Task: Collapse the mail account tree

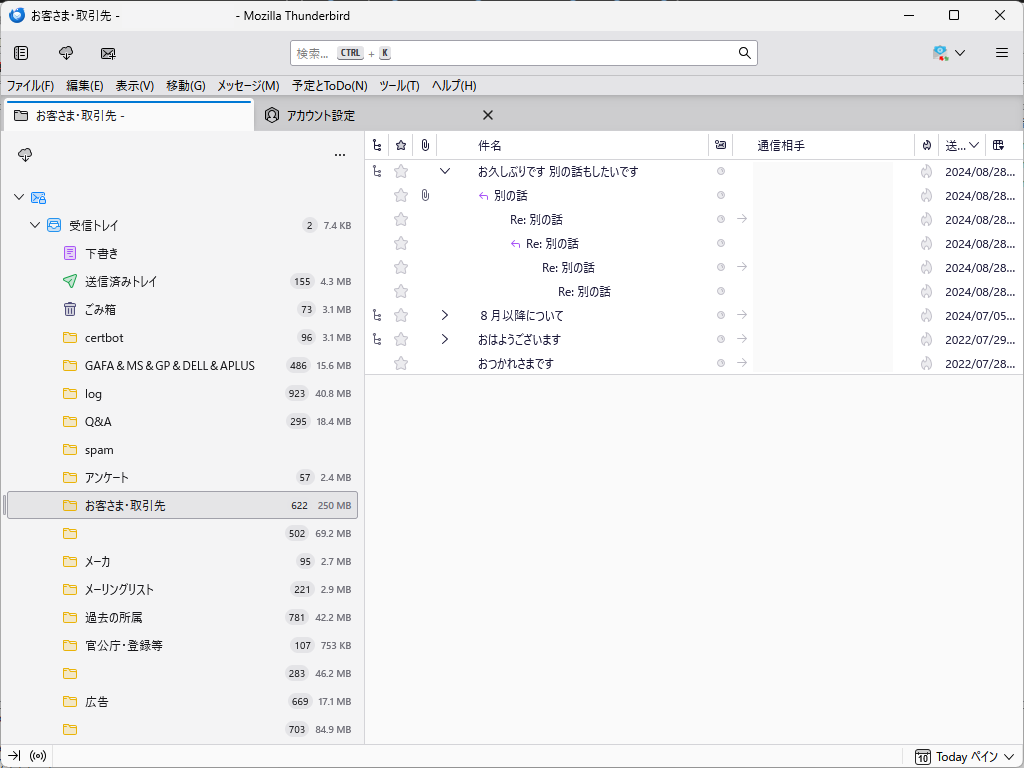Action: [19, 197]
